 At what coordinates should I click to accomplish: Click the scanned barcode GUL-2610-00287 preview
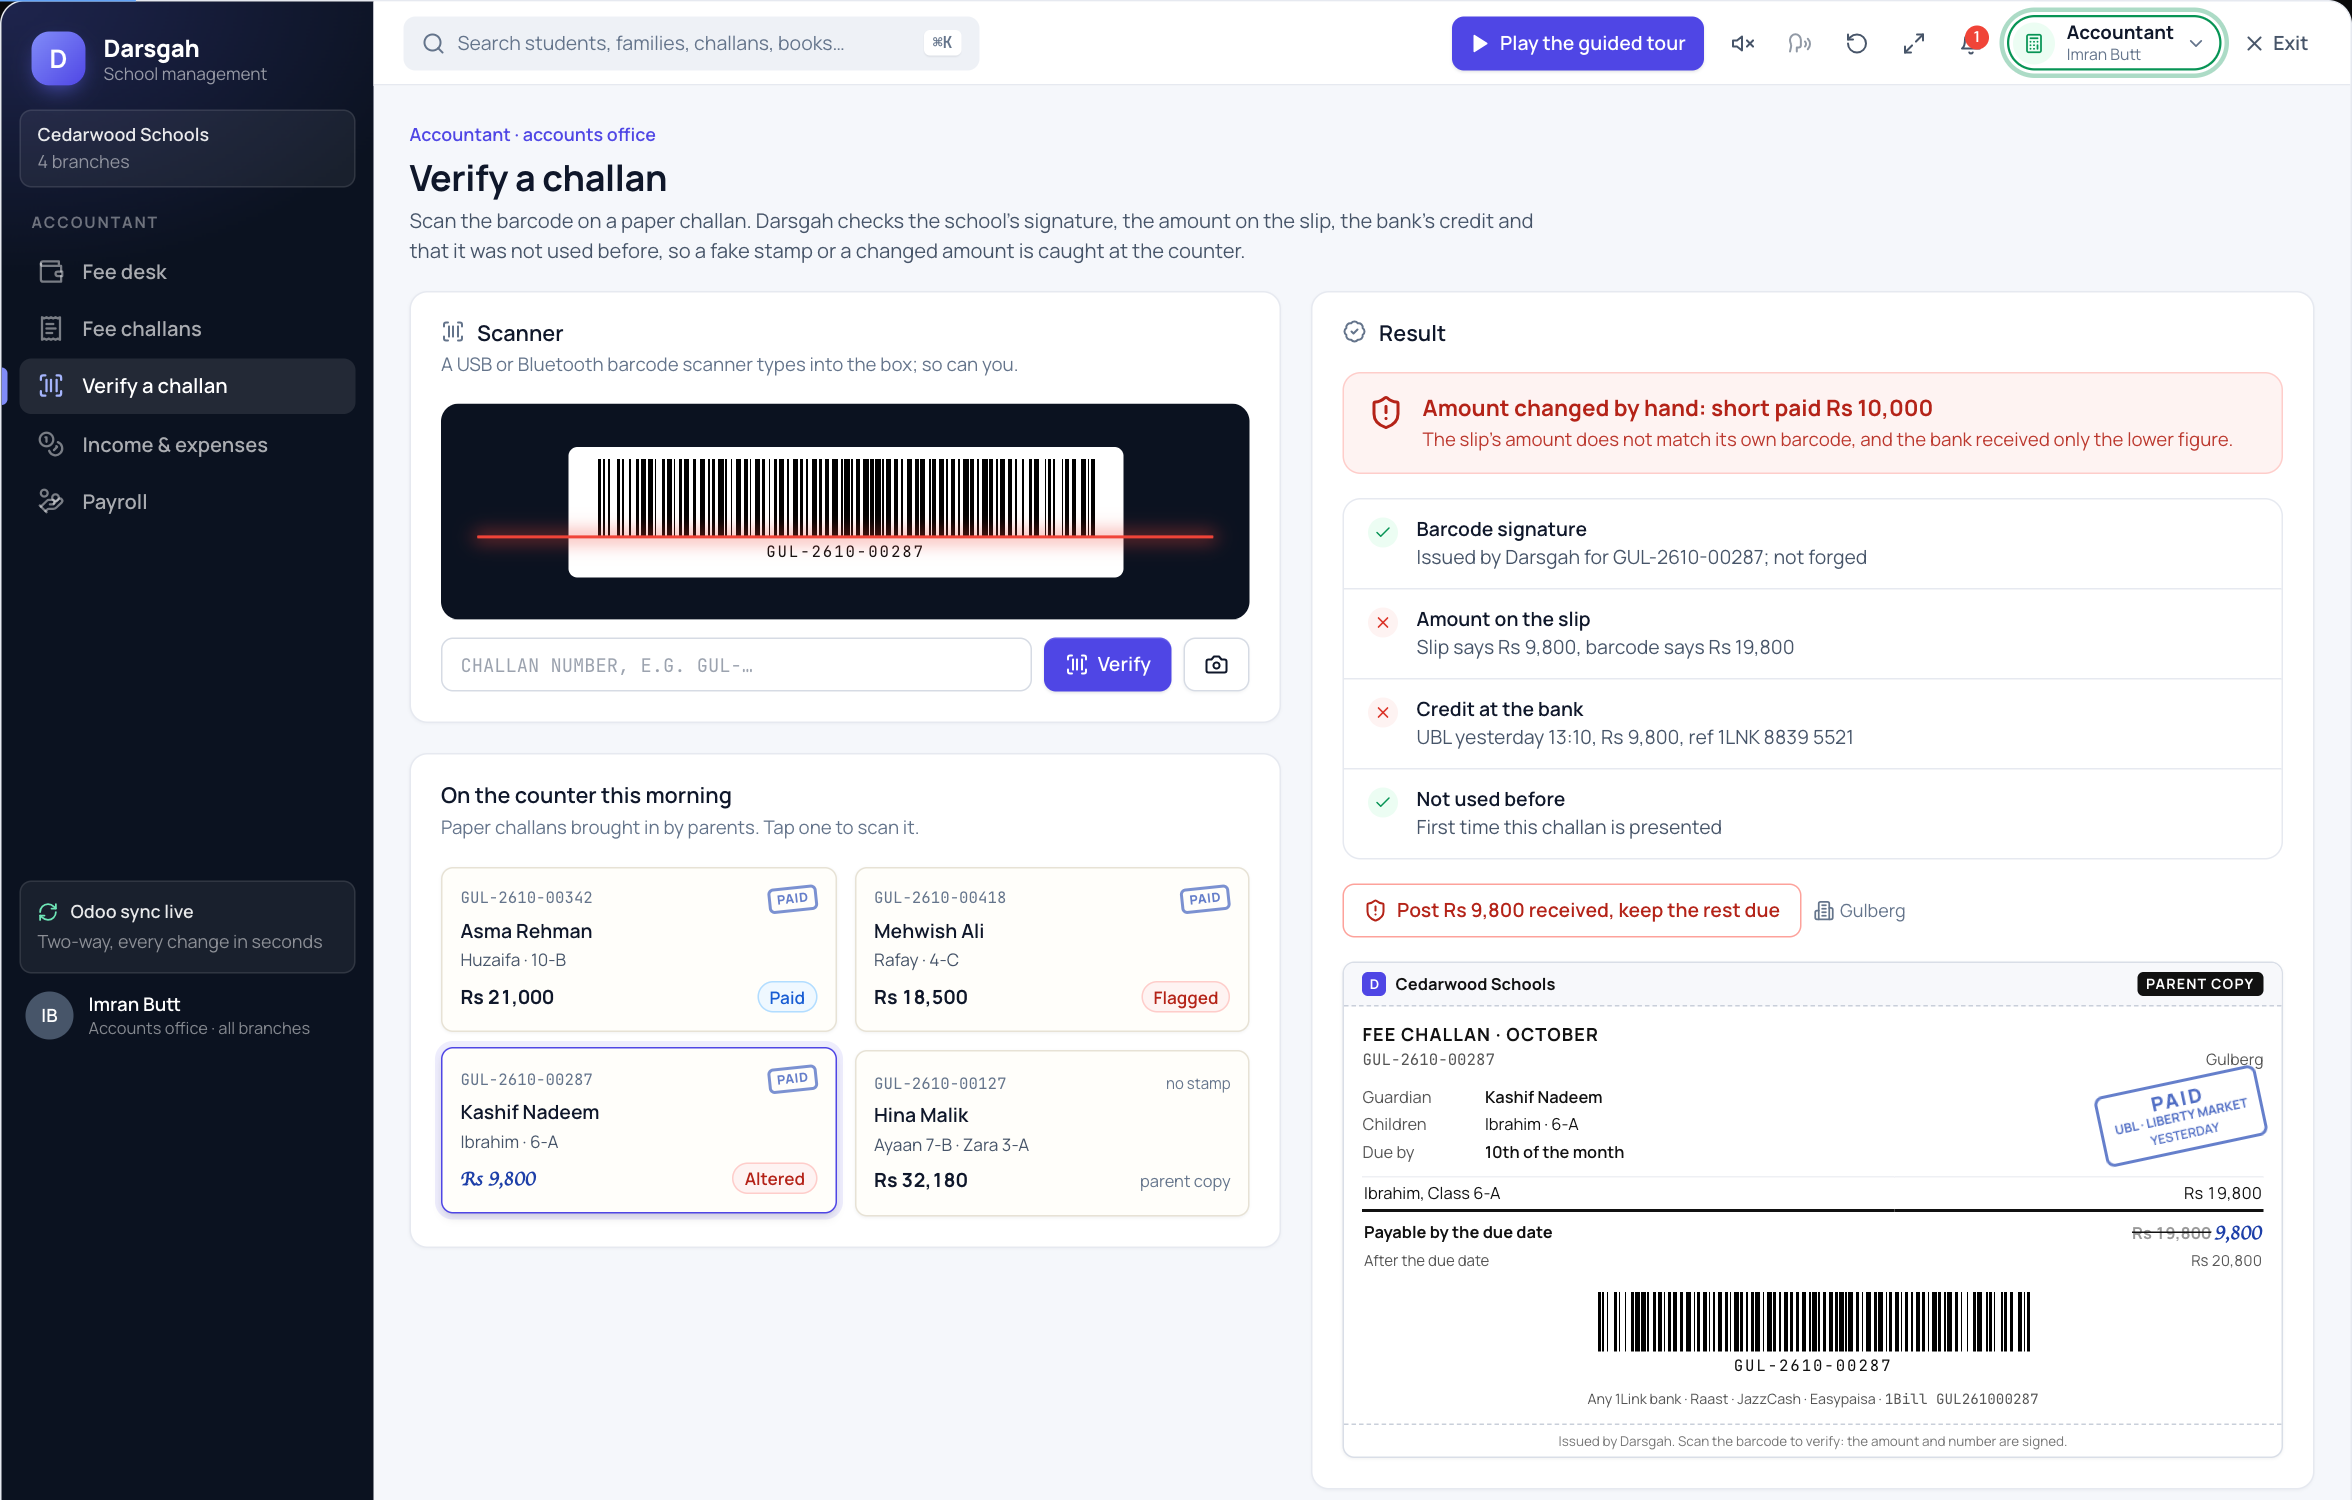[845, 511]
